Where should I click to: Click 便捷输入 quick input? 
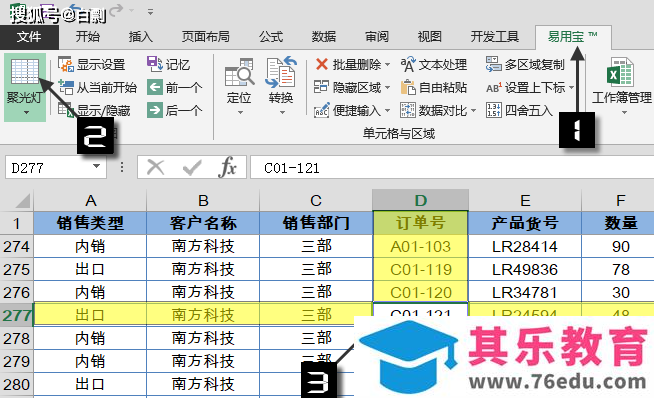[348, 111]
